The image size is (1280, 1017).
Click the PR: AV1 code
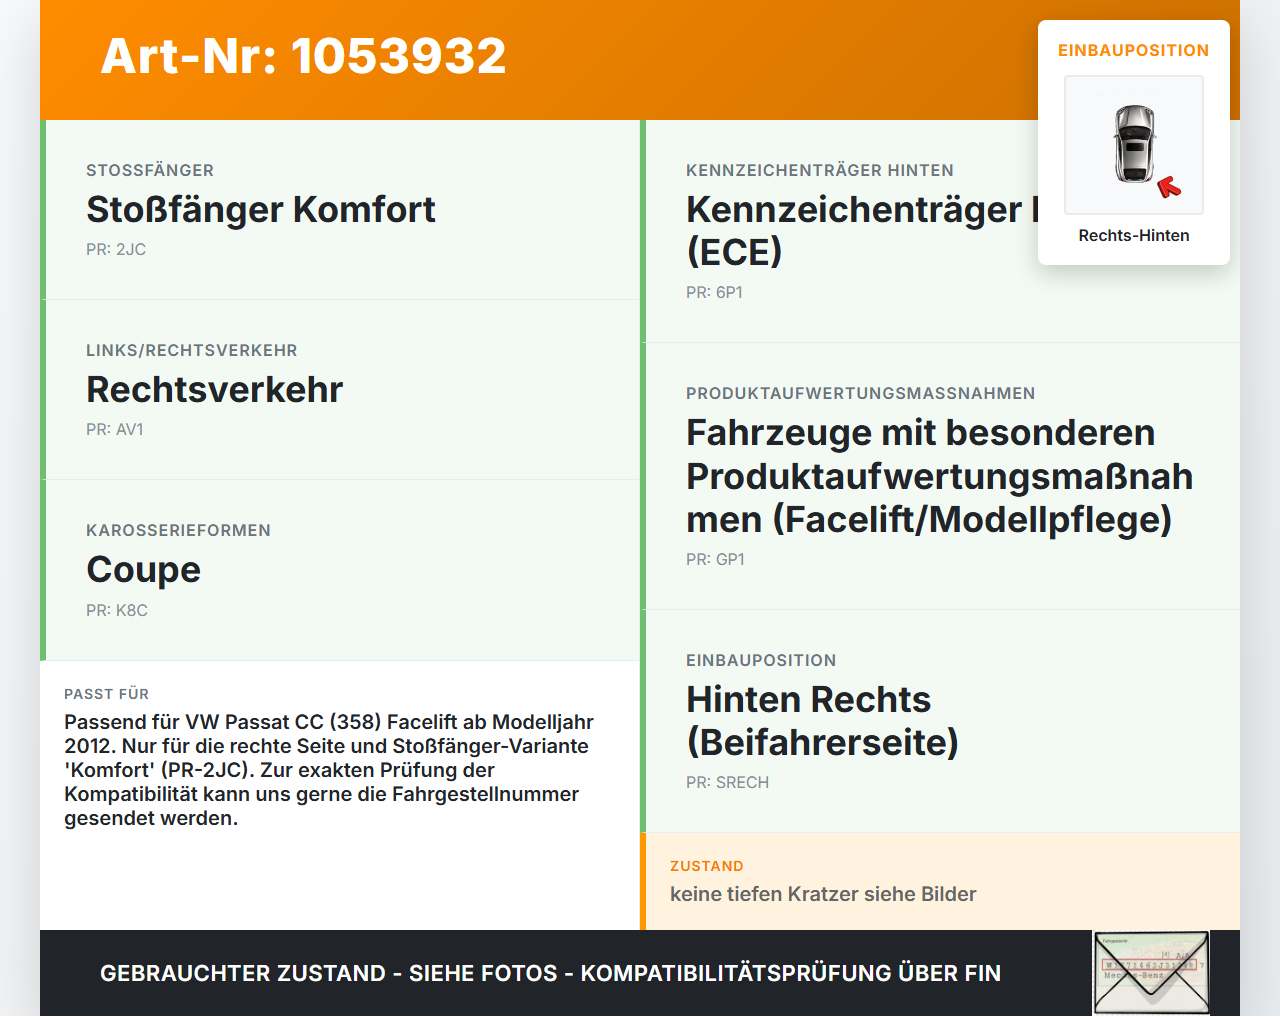[115, 430]
